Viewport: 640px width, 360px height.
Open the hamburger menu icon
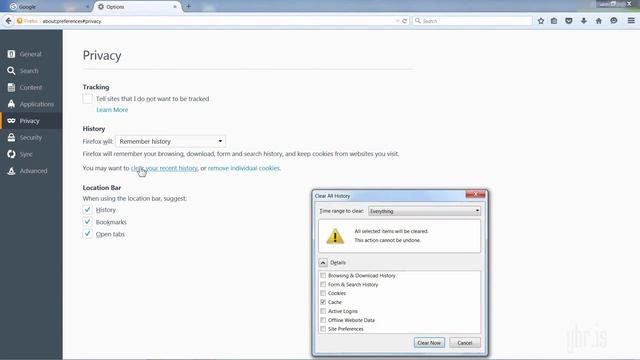631,21
